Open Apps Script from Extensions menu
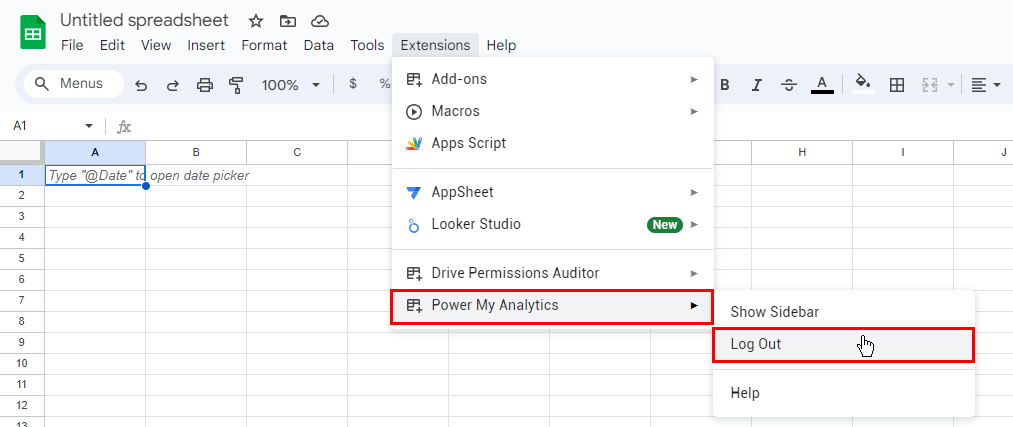Image resolution: width=1013 pixels, height=427 pixels. (x=468, y=143)
